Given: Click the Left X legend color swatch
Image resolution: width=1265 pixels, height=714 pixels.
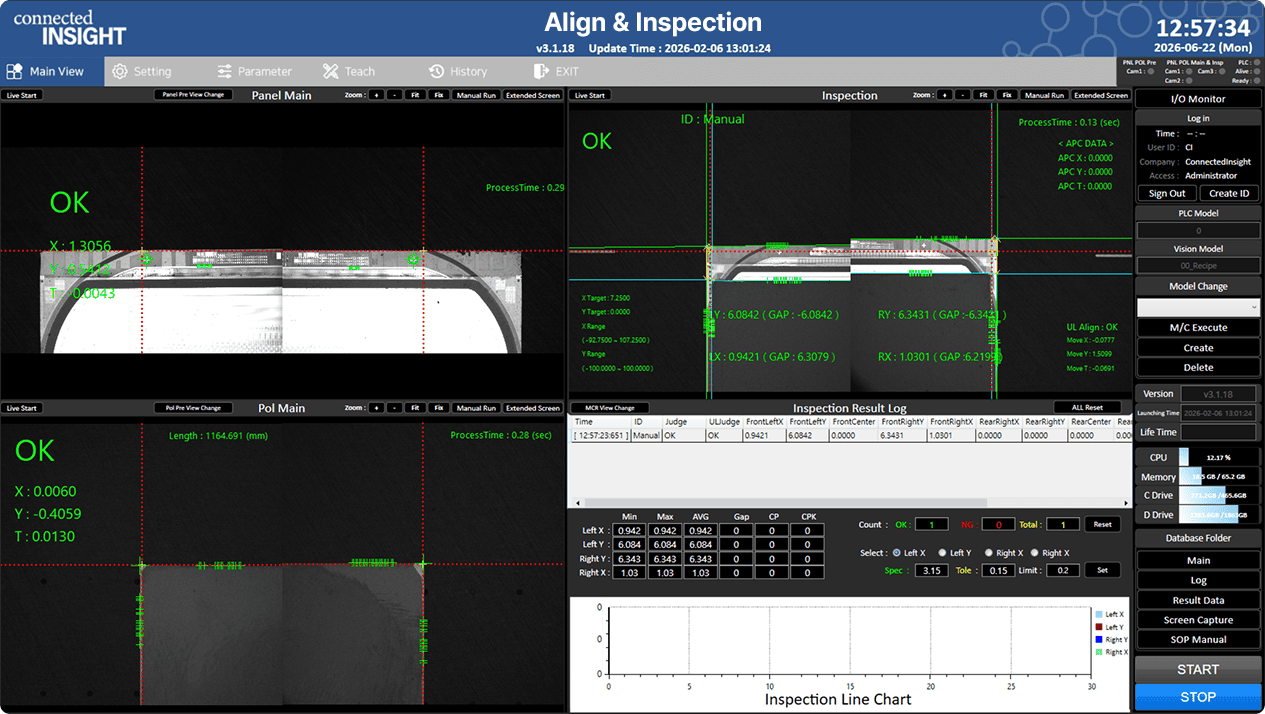Looking at the screenshot, I should pos(1099,614).
